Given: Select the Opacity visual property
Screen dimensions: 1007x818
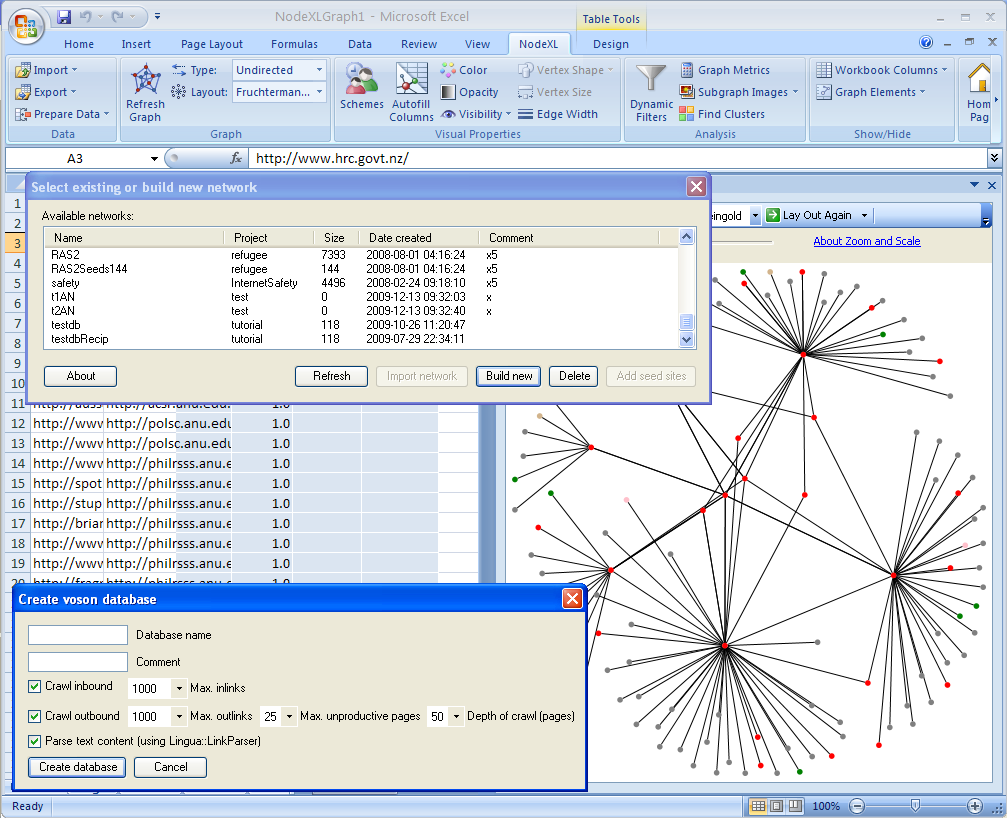Looking at the screenshot, I should pos(469,92).
